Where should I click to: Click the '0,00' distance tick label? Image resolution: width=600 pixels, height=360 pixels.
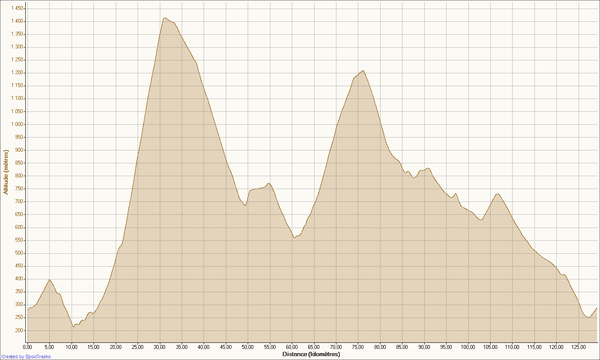28,347
